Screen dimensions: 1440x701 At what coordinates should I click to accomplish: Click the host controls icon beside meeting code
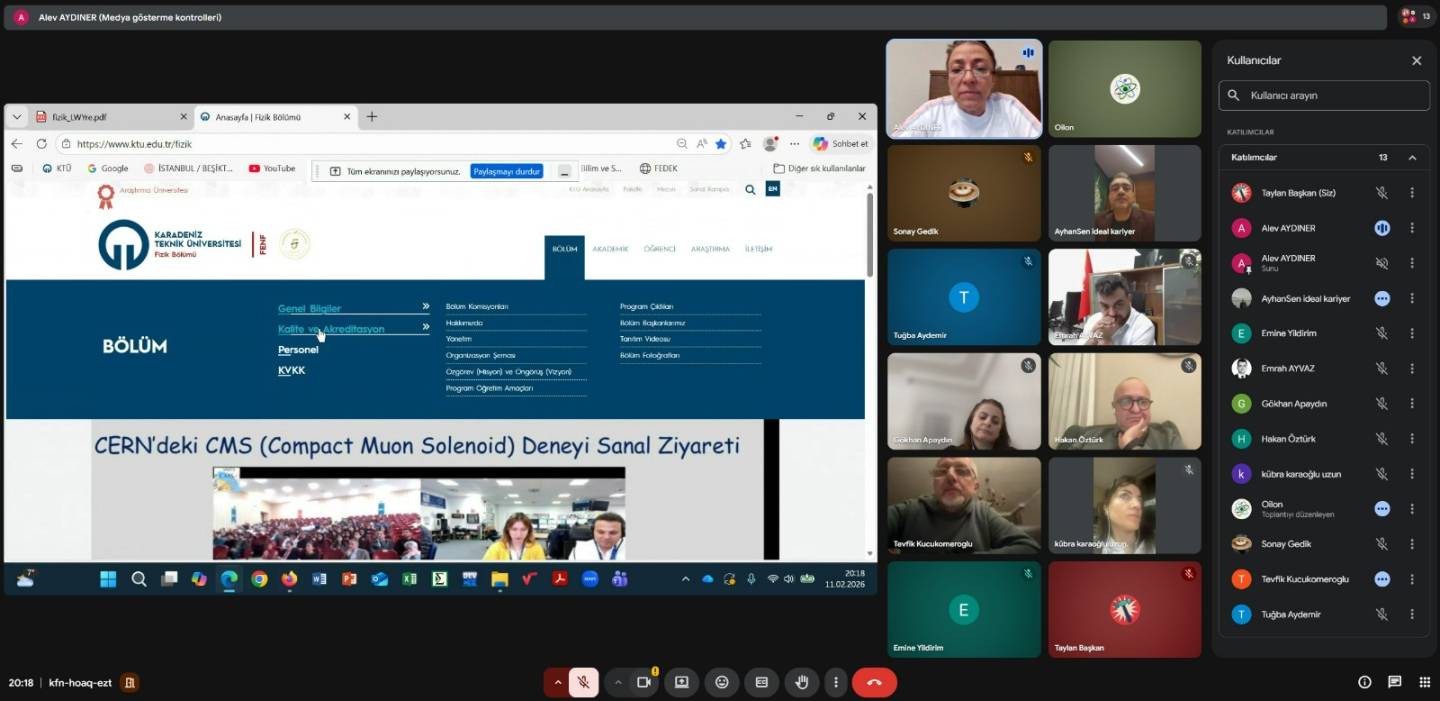[x=129, y=683]
